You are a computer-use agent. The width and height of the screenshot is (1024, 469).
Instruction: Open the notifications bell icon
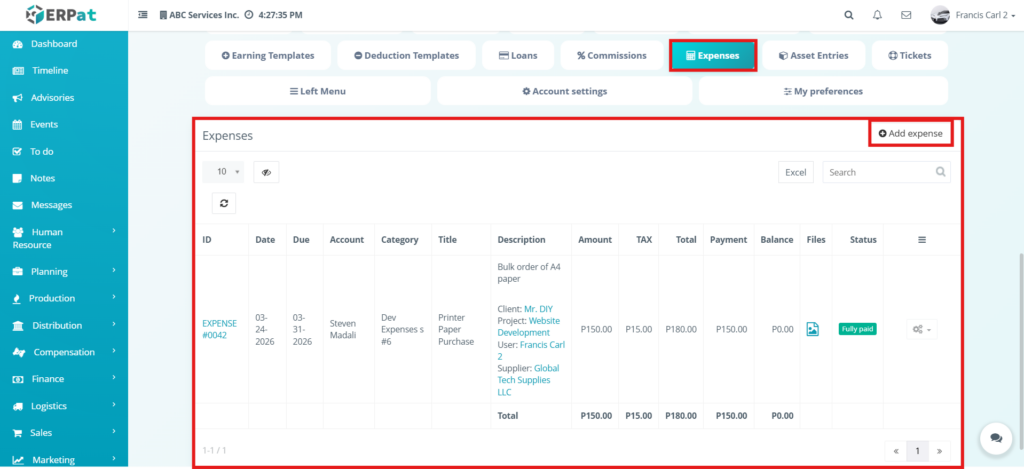pos(877,15)
